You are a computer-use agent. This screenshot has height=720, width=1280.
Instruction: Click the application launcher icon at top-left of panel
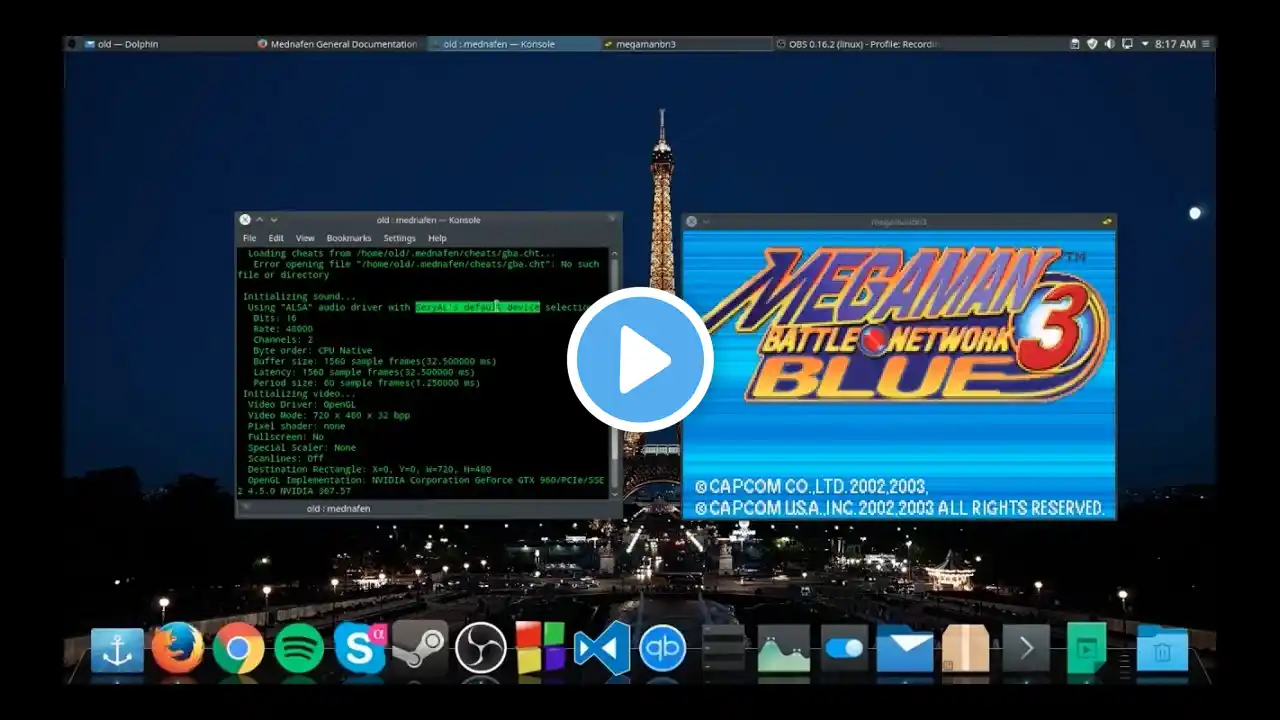click(x=71, y=44)
